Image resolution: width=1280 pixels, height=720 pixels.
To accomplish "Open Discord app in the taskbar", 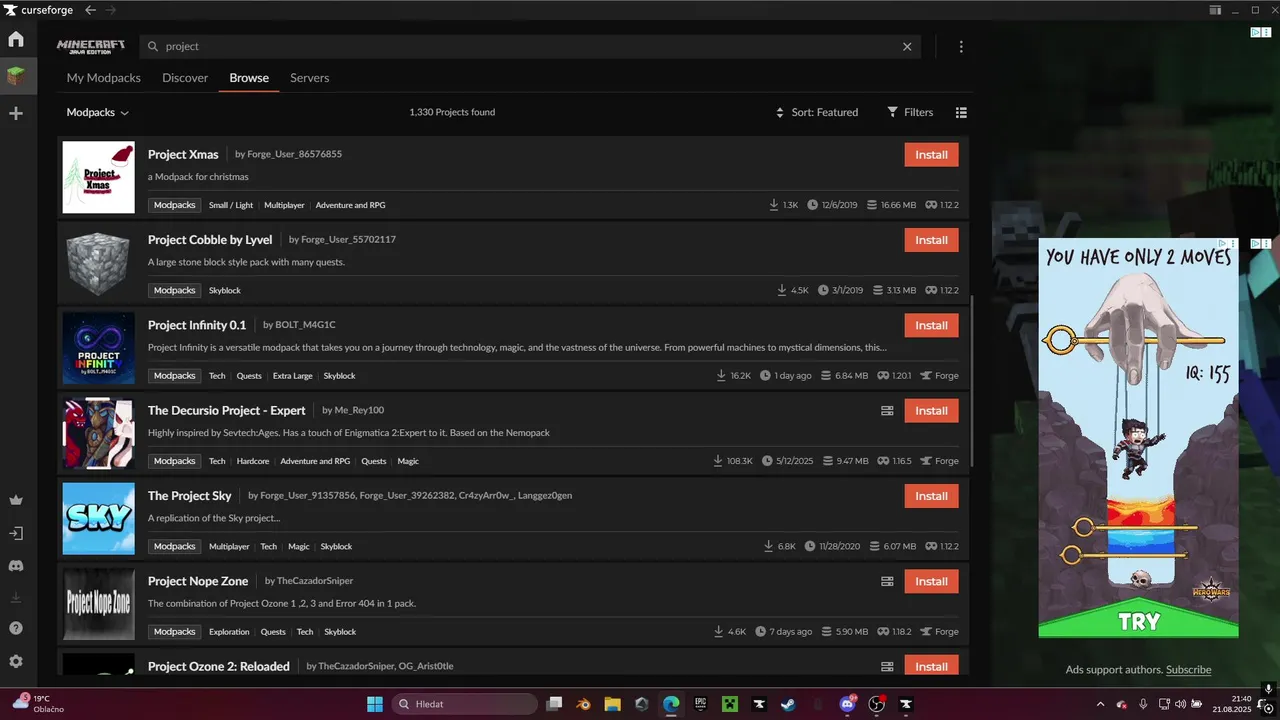I will pyautogui.click(x=848, y=704).
